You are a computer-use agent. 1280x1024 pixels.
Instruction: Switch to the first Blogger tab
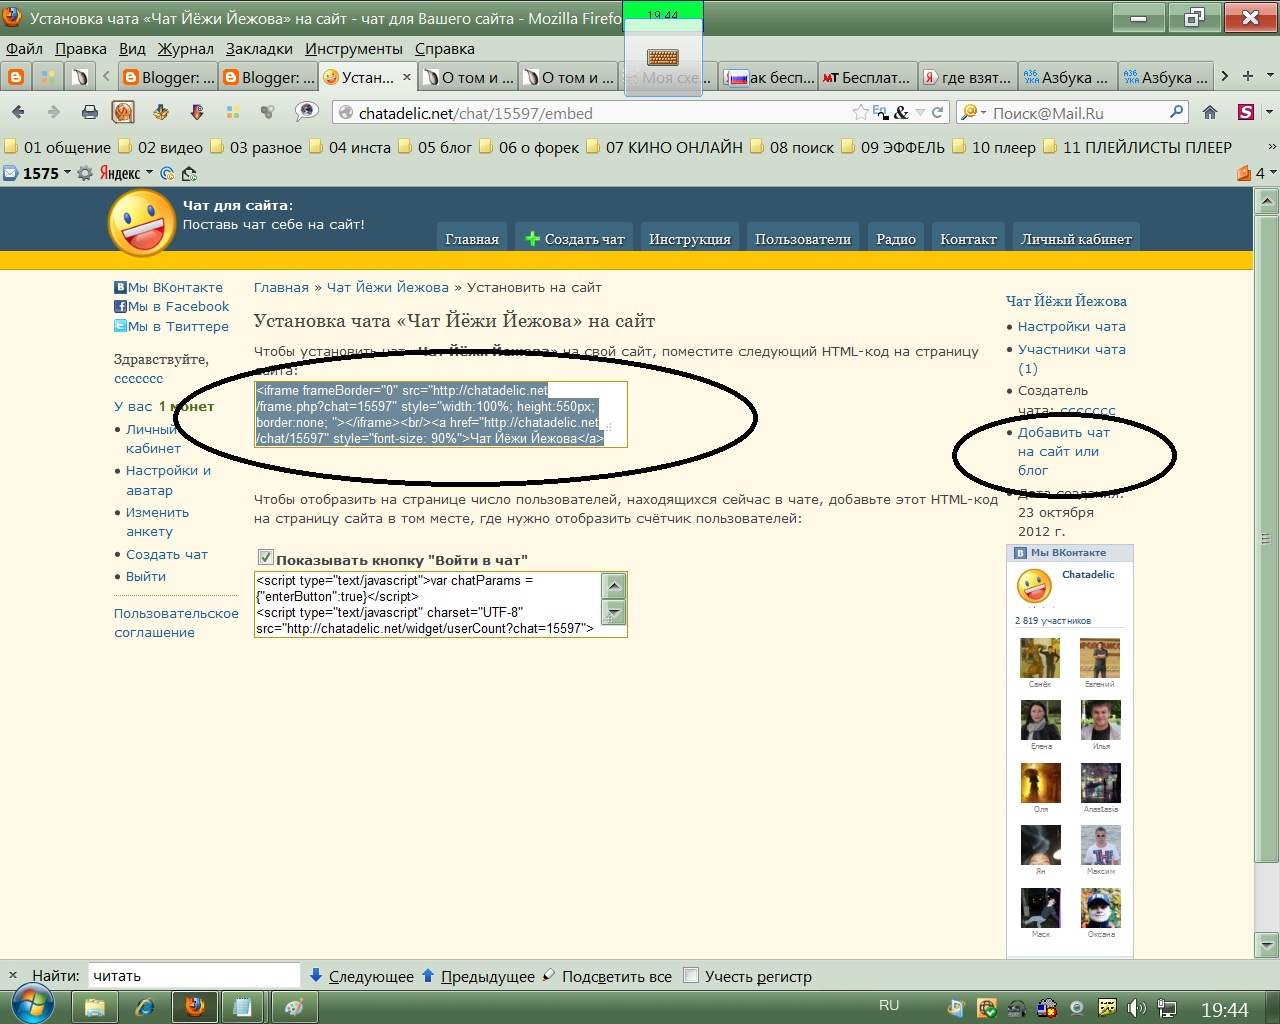tap(167, 77)
